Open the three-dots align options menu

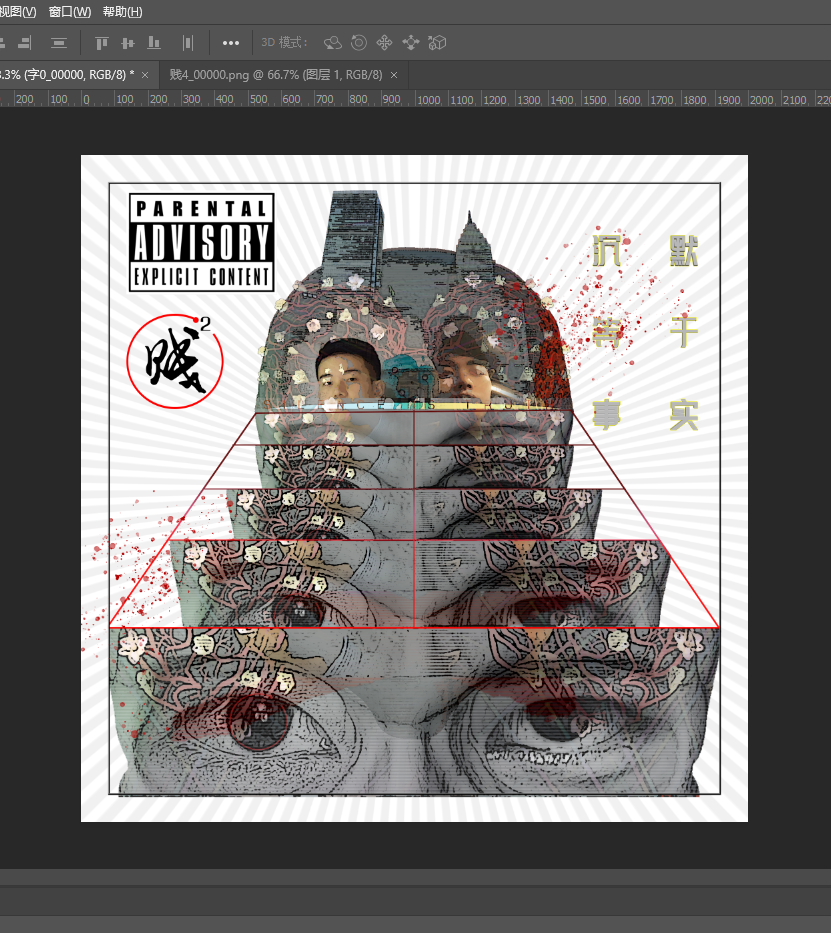point(231,43)
